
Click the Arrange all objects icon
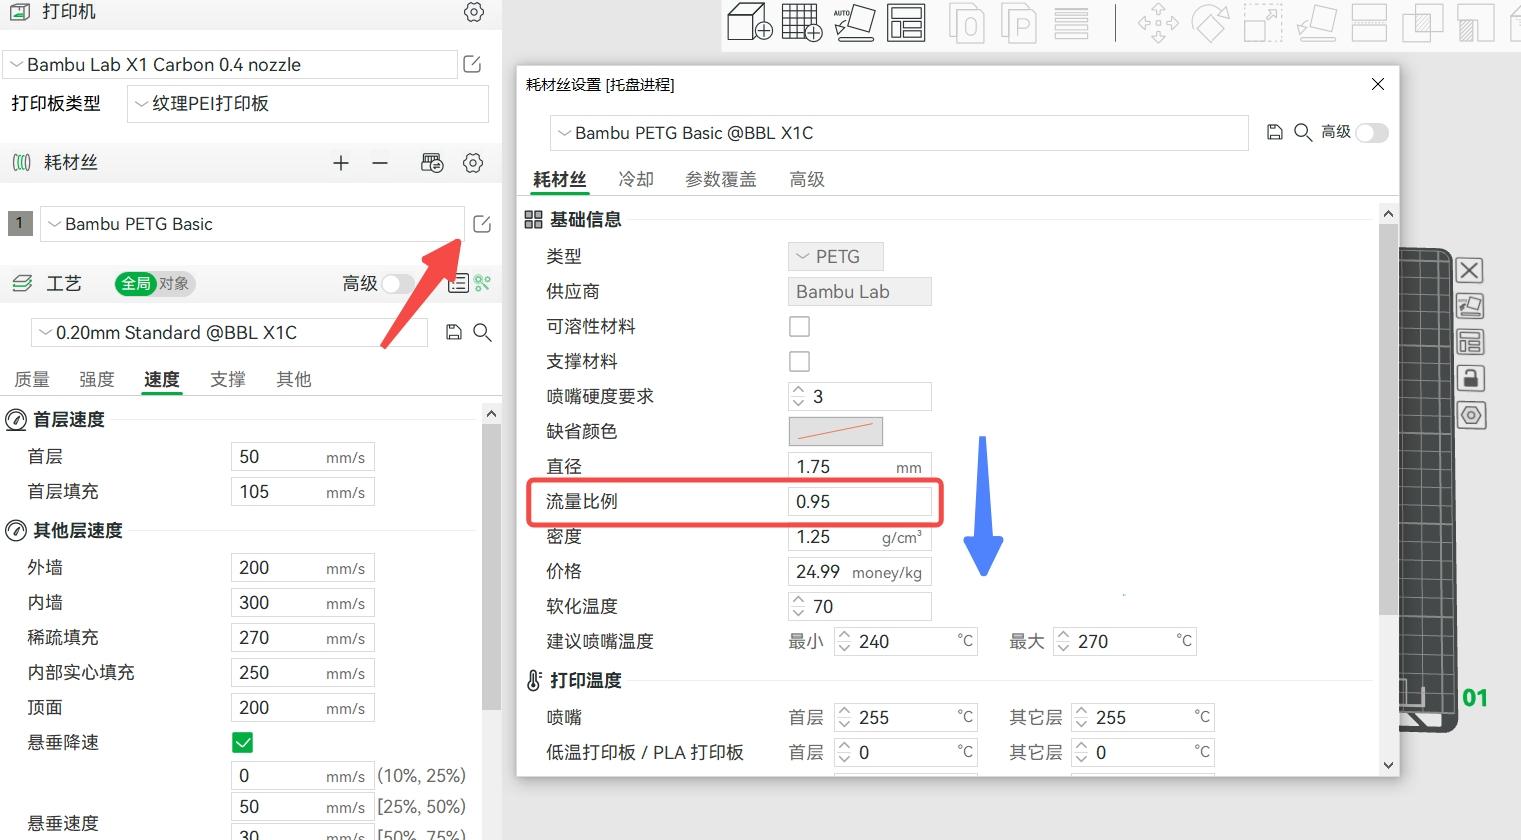tap(906, 22)
